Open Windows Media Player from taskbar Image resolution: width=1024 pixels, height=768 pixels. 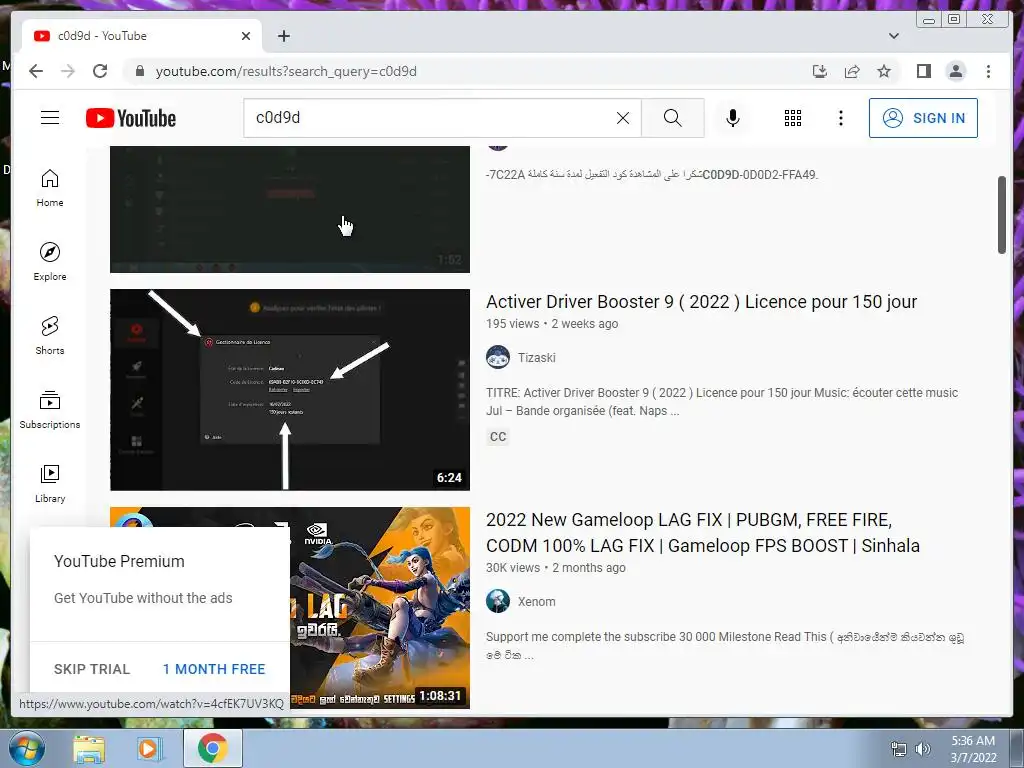pyautogui.click(x=149, y=748)
